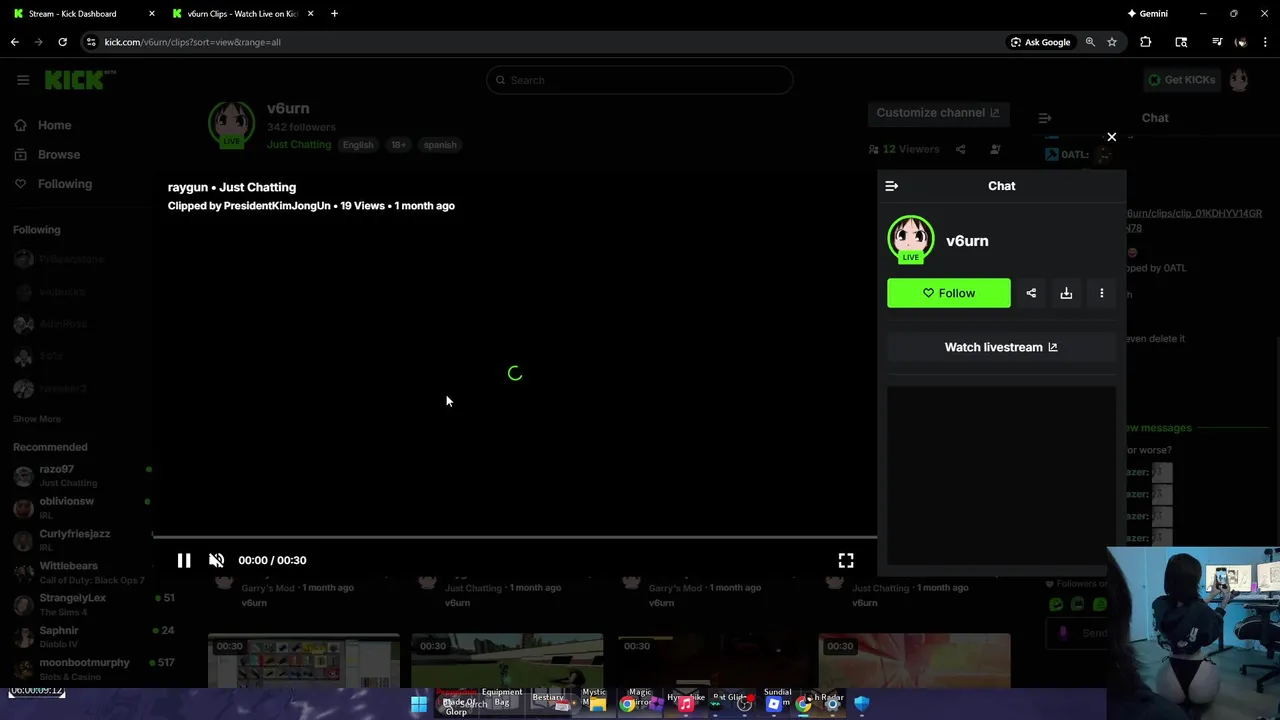The width and height of the screenshot is (1280, 720).
Task: Collapse the background stream Chat panel
Action: [x=1045, y=118]
